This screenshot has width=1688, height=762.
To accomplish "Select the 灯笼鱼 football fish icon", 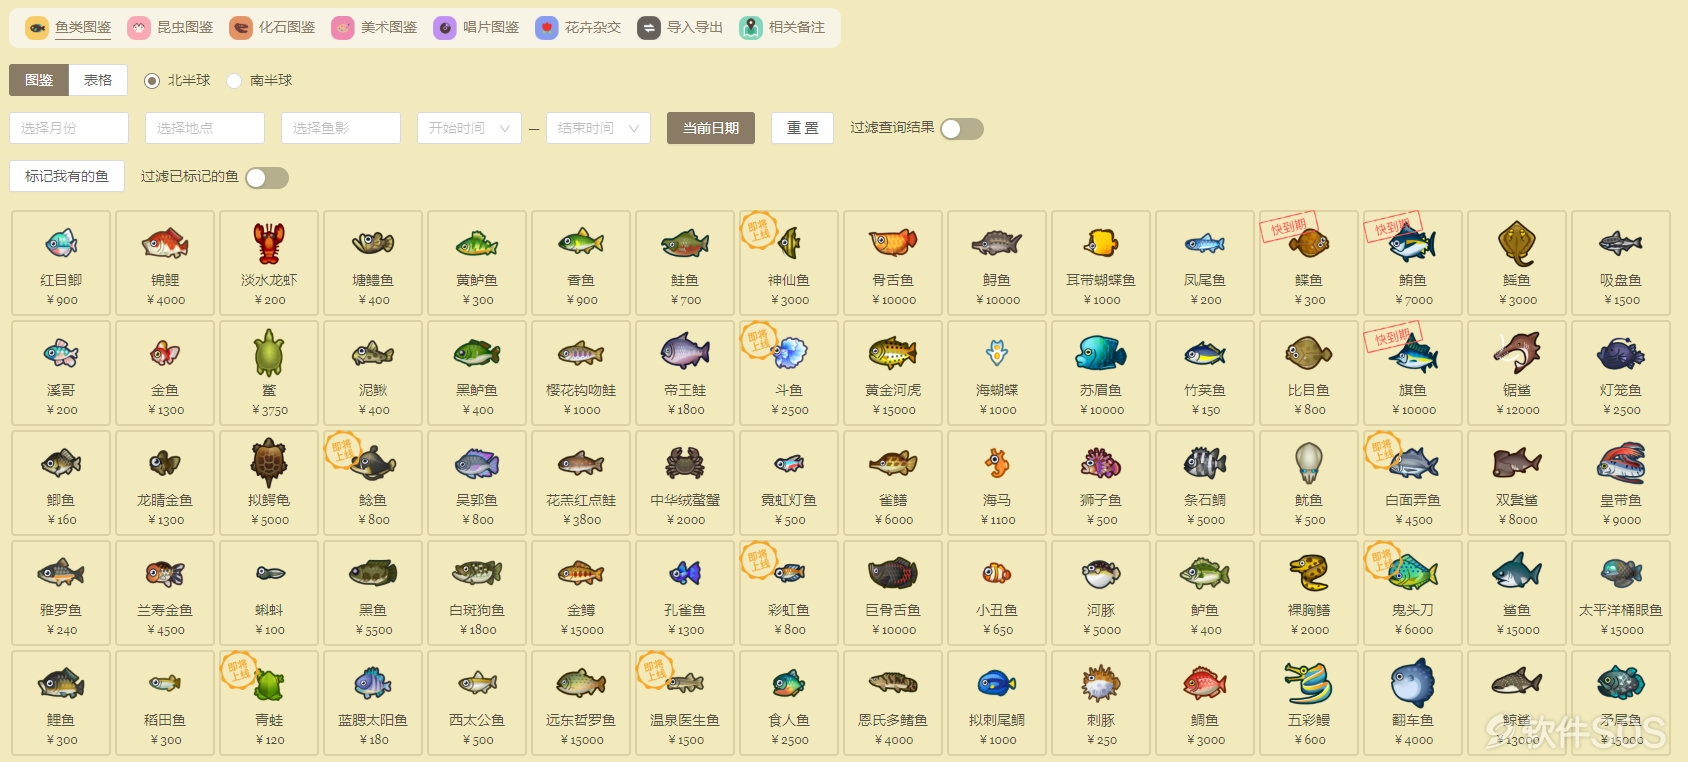I will tap(1621, 353).
